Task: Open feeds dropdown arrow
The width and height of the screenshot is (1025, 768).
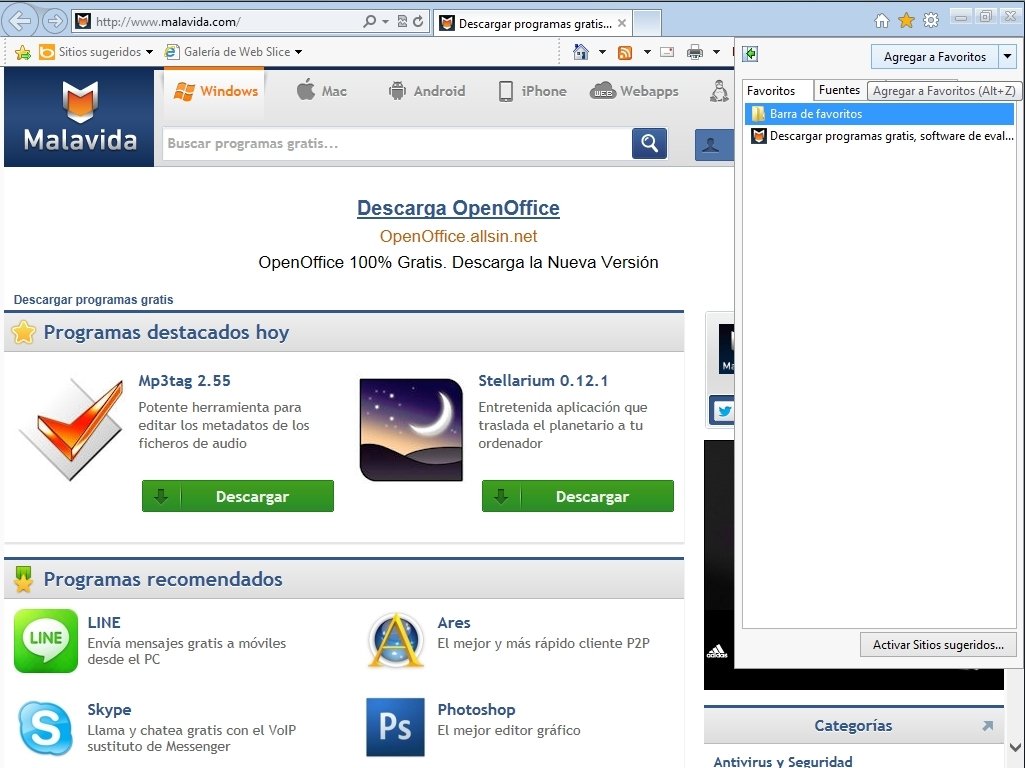Action: click(x=647, y=52)
